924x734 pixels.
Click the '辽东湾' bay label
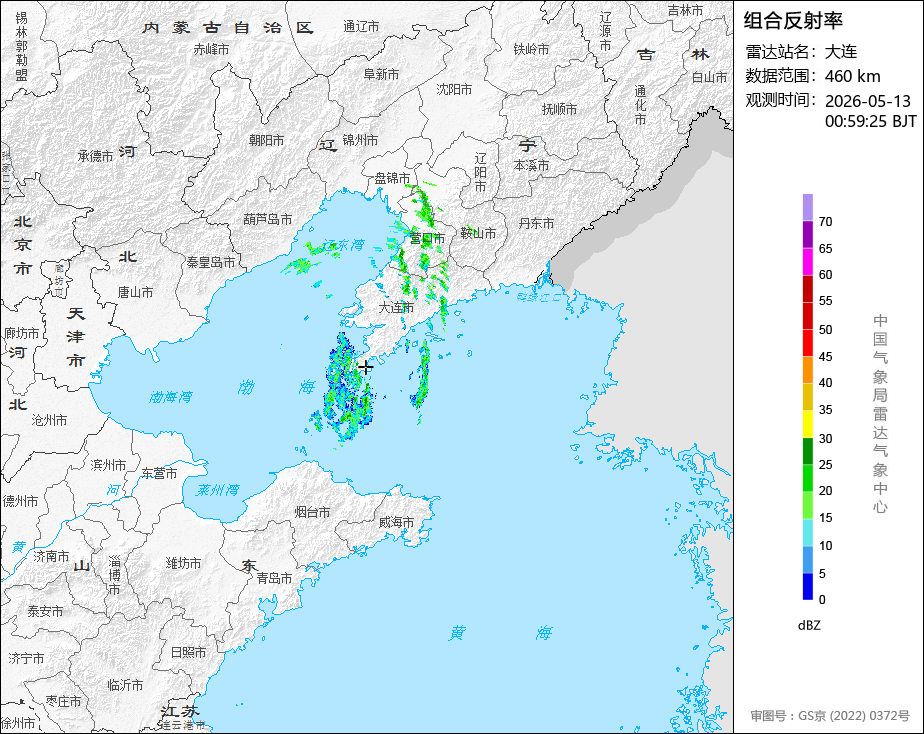[344, 245]
